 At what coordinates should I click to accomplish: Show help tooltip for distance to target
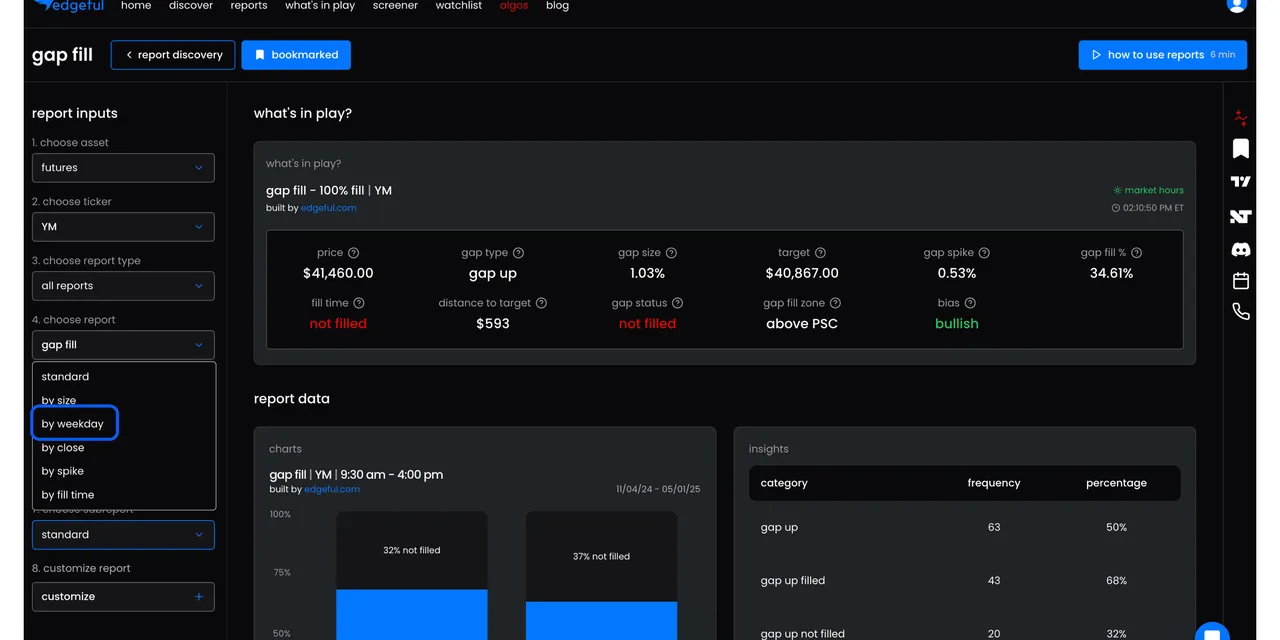tap(541, 303)
